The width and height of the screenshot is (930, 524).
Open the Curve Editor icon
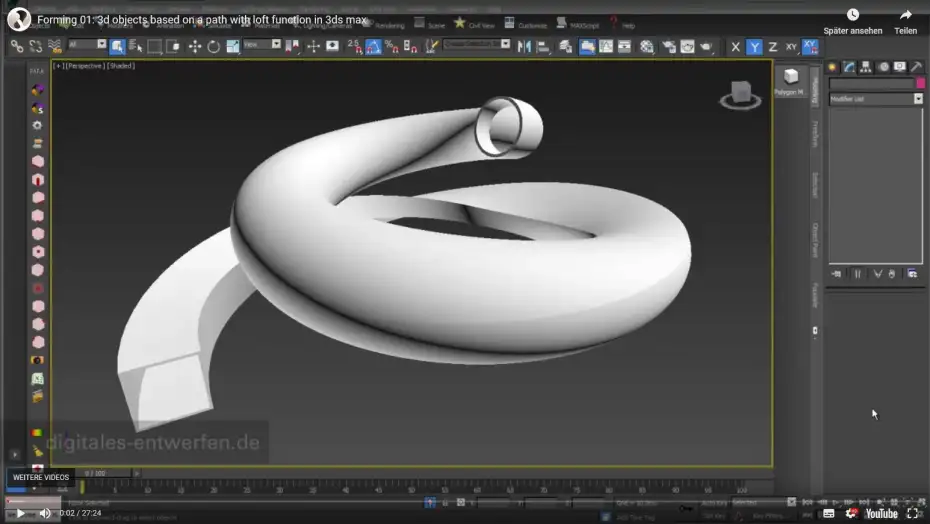click(606, 46)
